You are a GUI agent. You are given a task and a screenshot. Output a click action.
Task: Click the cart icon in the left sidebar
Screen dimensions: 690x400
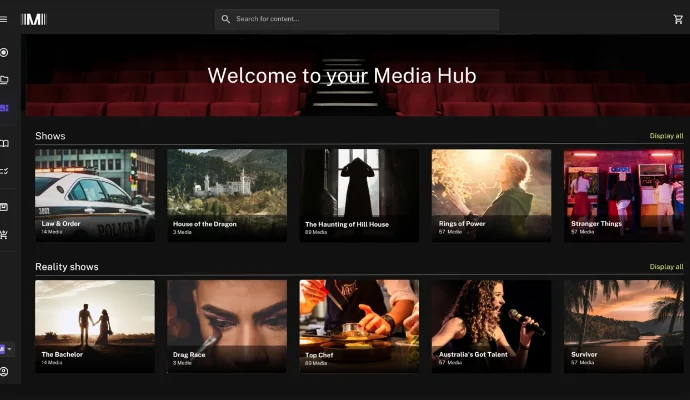point(4,235)
